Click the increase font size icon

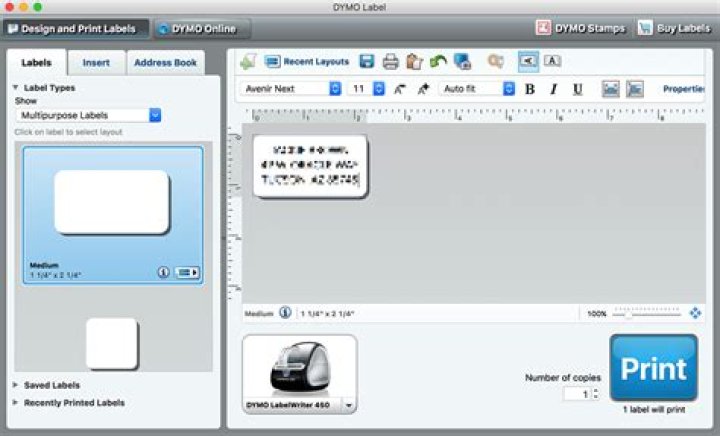(423, 89)
